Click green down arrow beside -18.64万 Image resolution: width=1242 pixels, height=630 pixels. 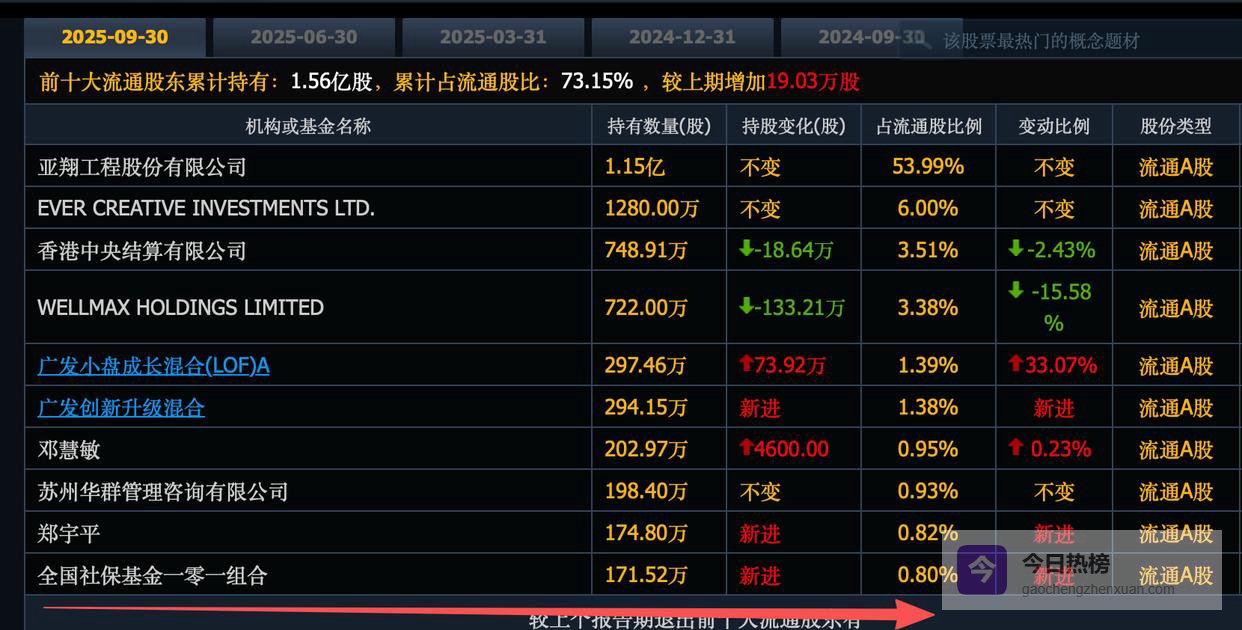[x=746, y=249]
